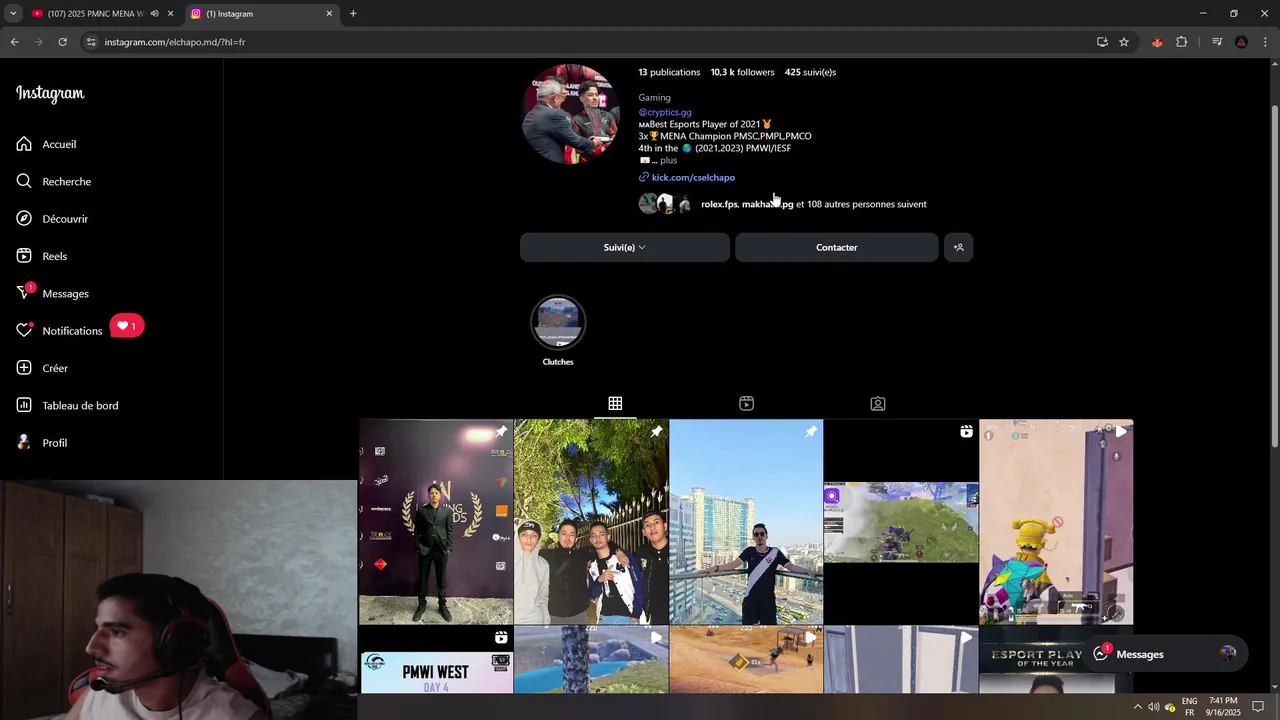Open Reels in the sidebar
The image size is (1280, 720).
[x=42, y=256]
